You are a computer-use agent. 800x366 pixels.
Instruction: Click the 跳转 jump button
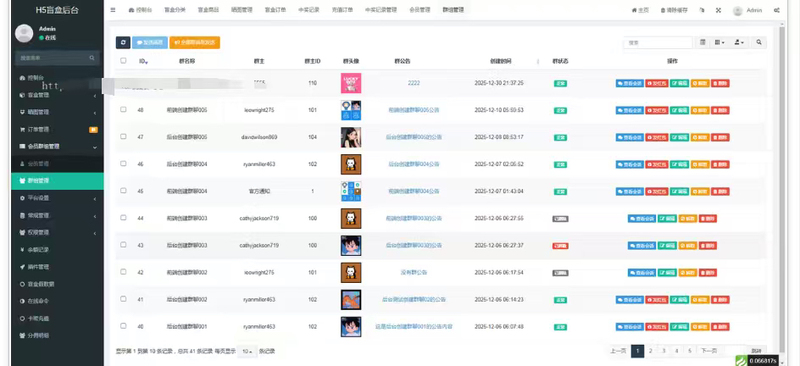[x=756, y=351]
